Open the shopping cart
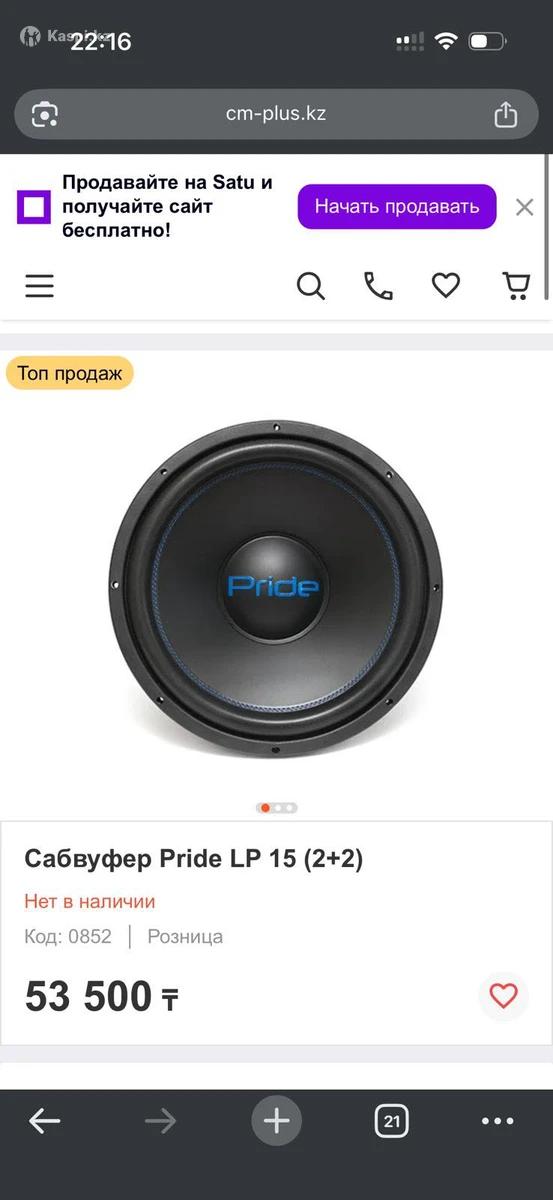 (x=515, y=287)
